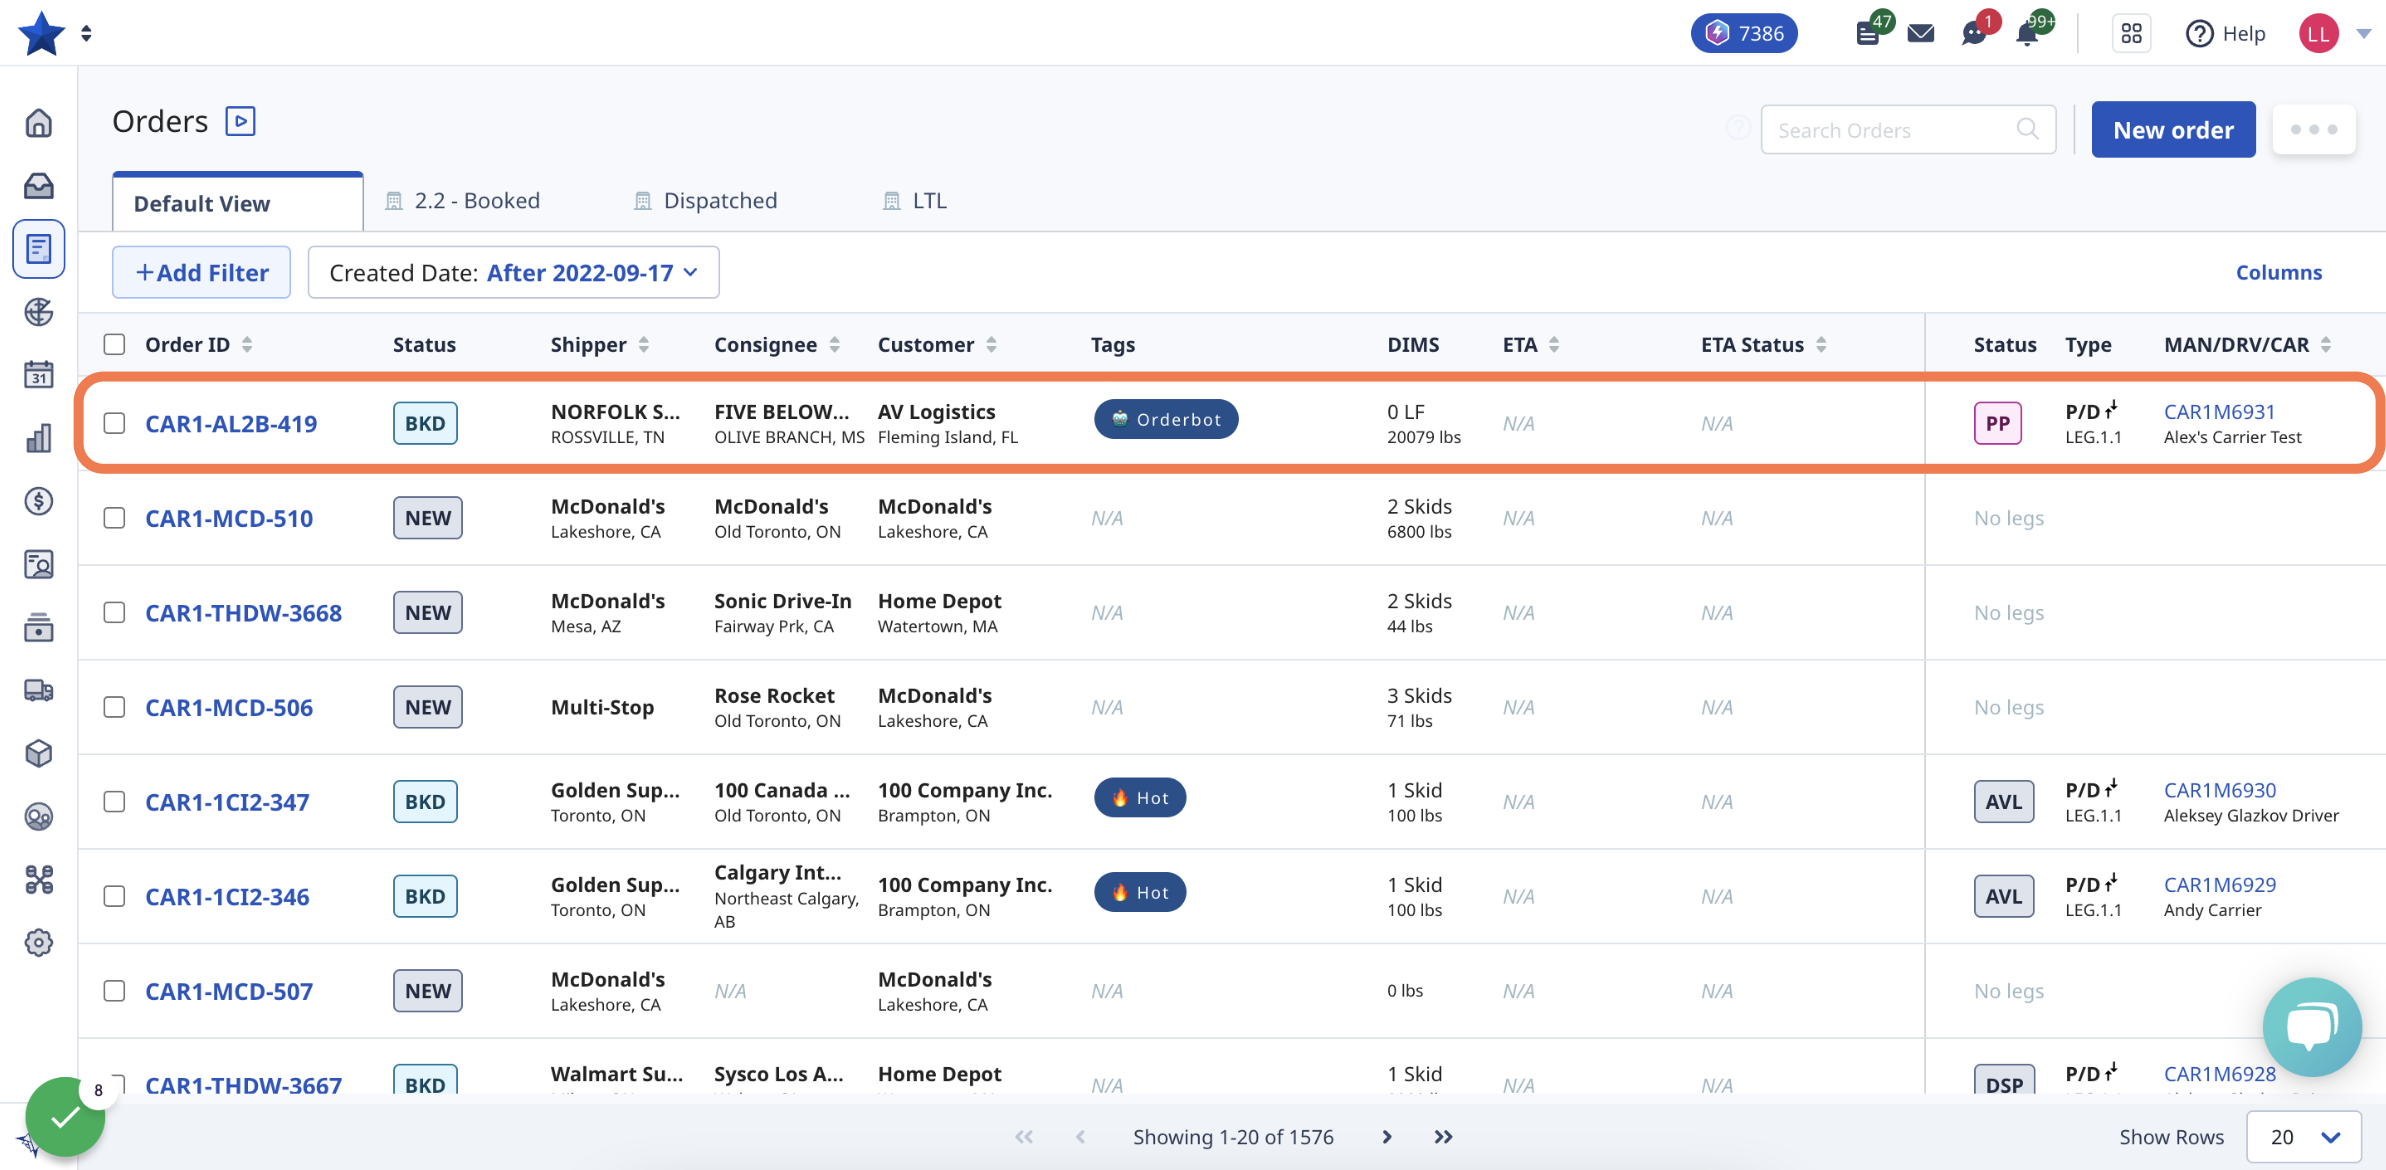
Task: Open the Home dashboard from the sidebar
Action: 38,121
